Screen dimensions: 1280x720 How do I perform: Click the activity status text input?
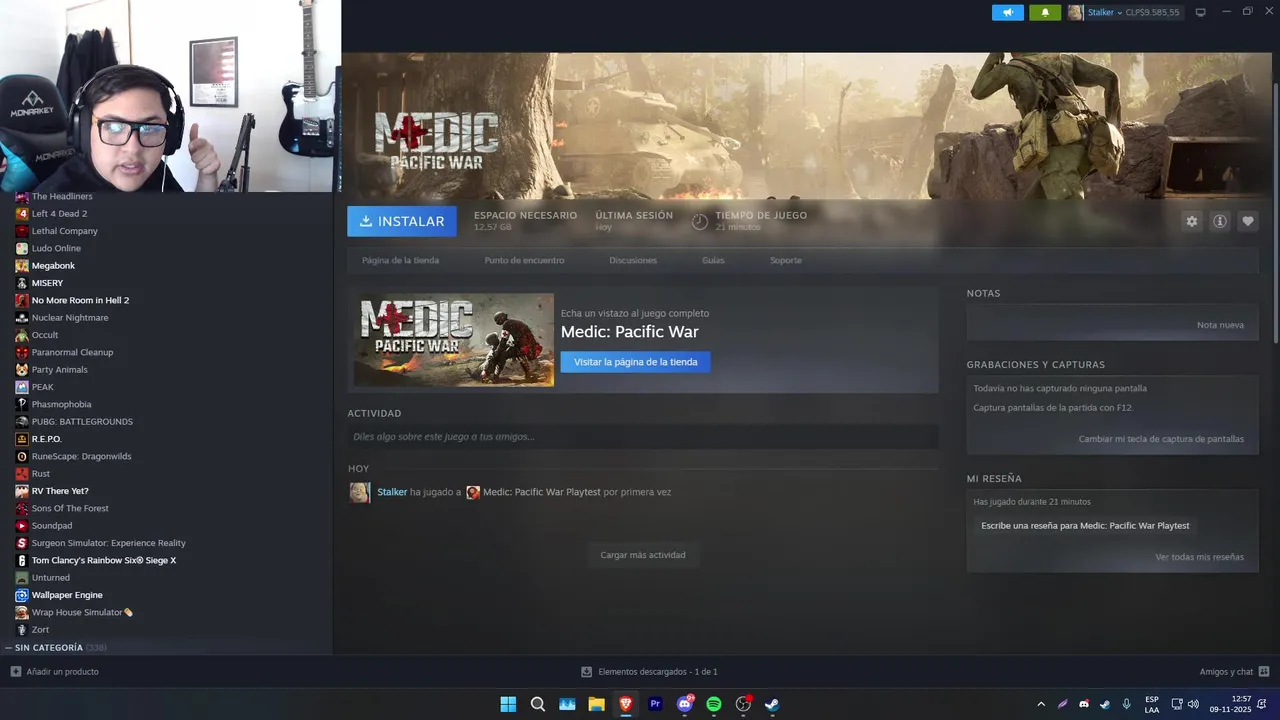643,437
